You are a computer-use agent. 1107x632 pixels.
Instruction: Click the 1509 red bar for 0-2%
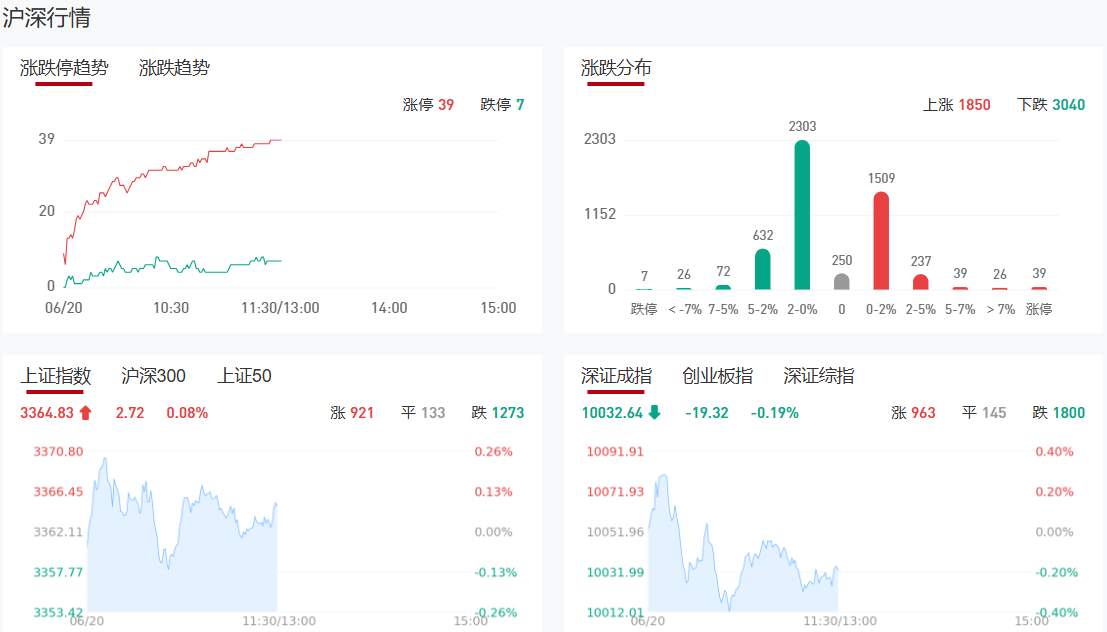coord(881,241)
